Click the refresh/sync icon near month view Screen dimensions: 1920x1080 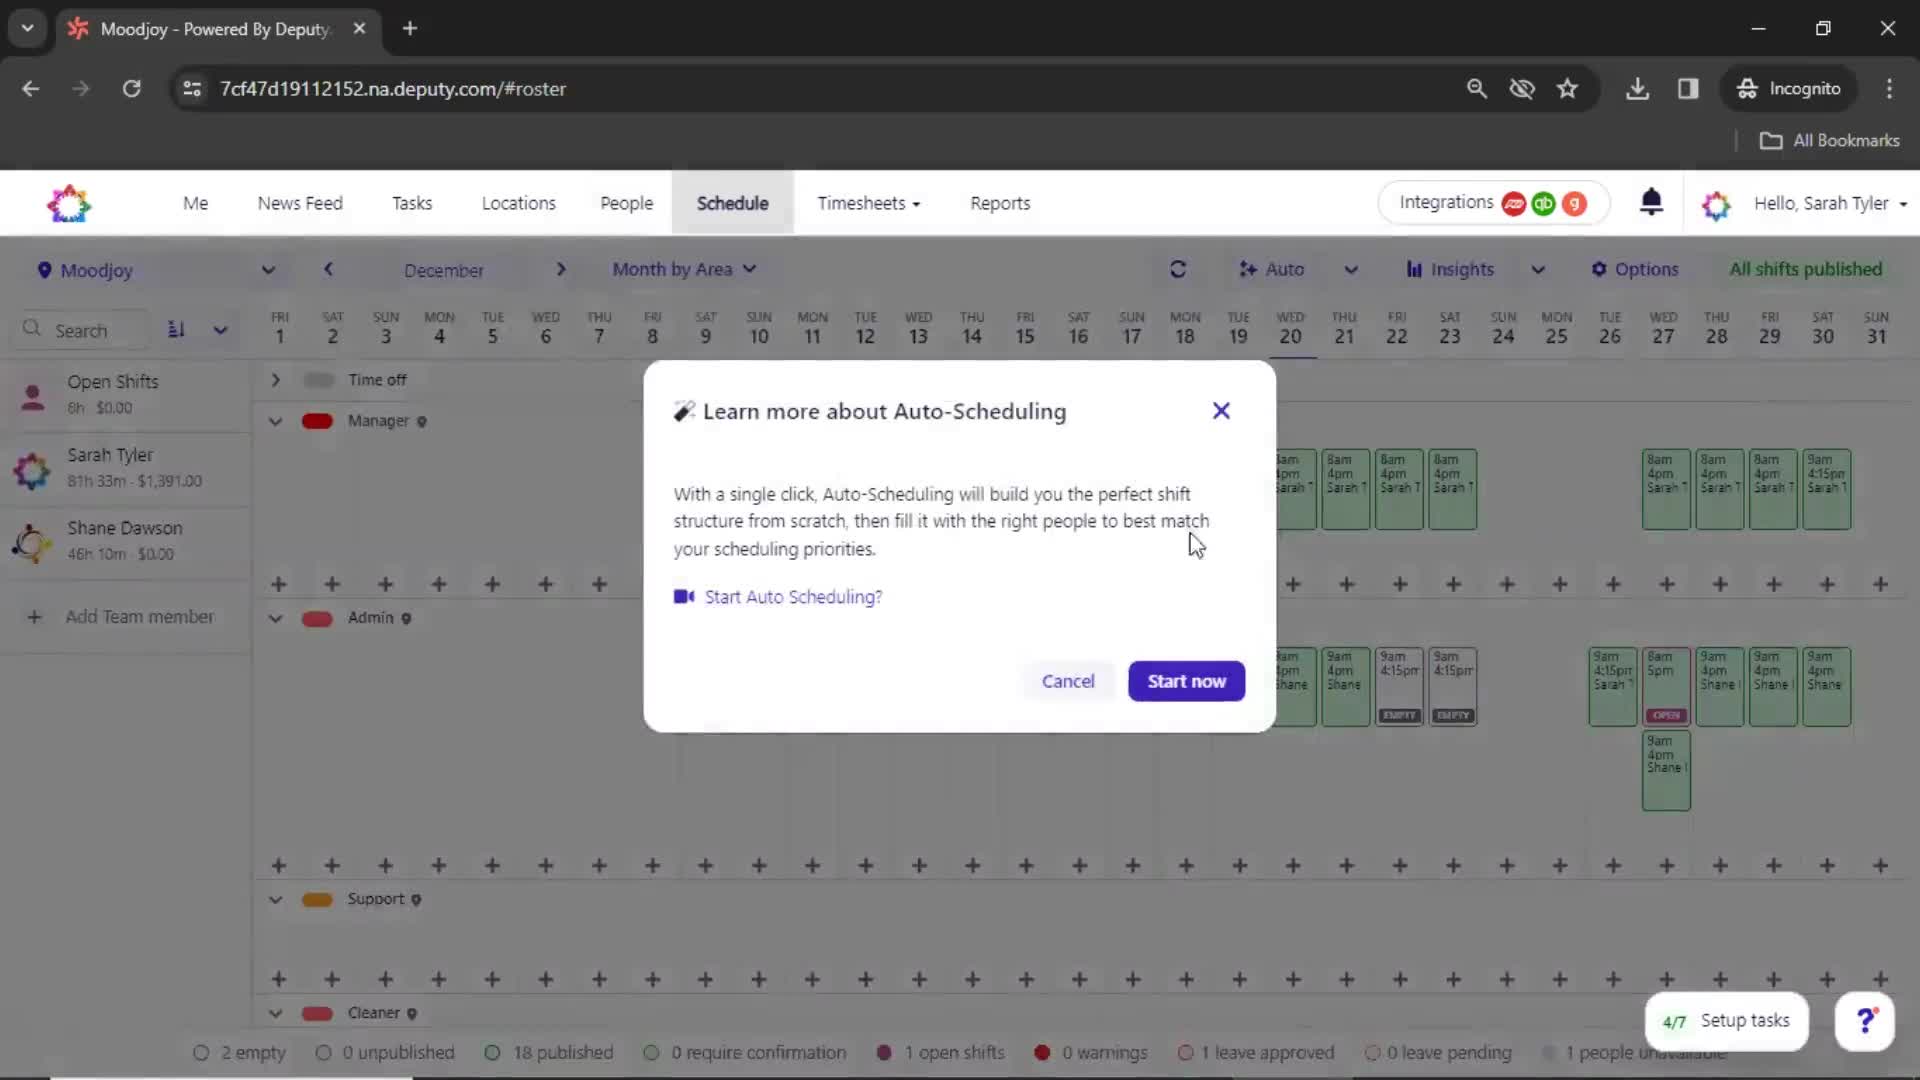(x=1178, y=269)
